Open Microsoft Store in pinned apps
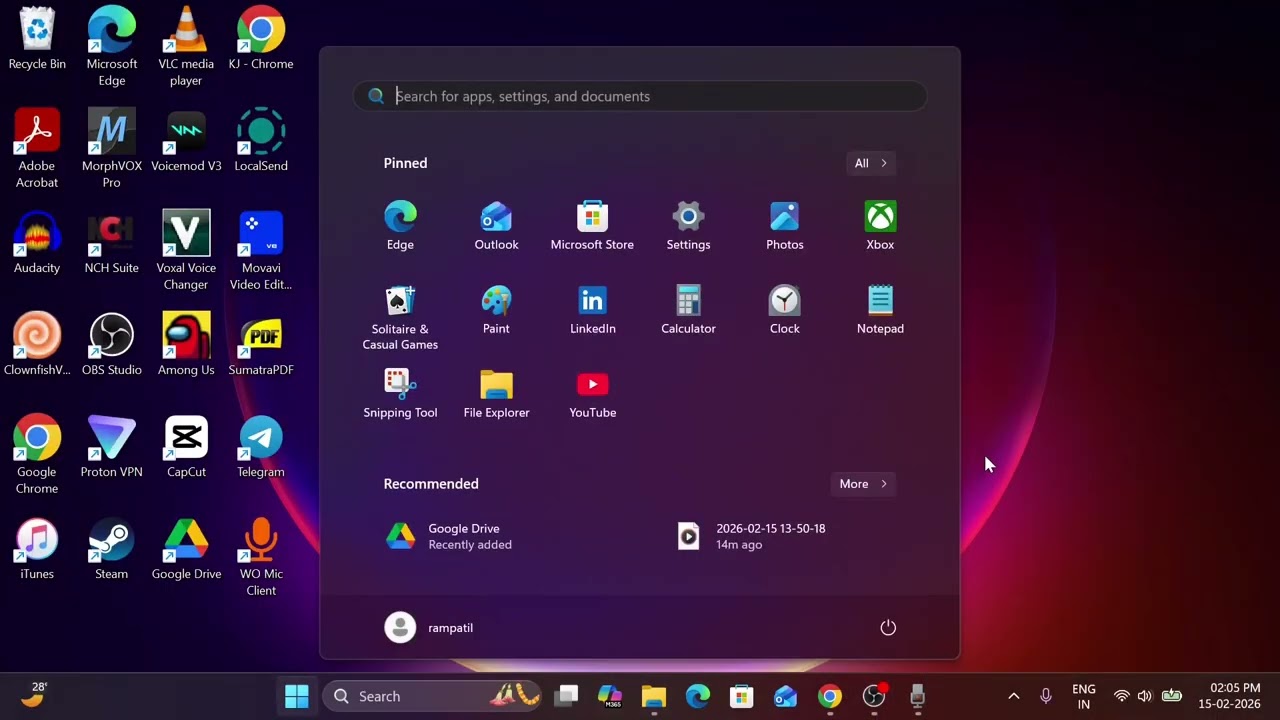The height and width of the screenshot is (720, 1280). tap(592, 226)
